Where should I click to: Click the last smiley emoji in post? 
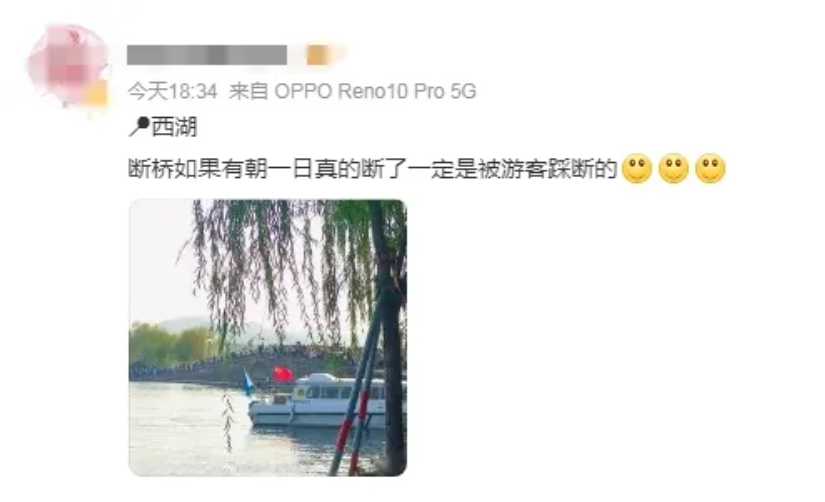[x=710, y=168]
